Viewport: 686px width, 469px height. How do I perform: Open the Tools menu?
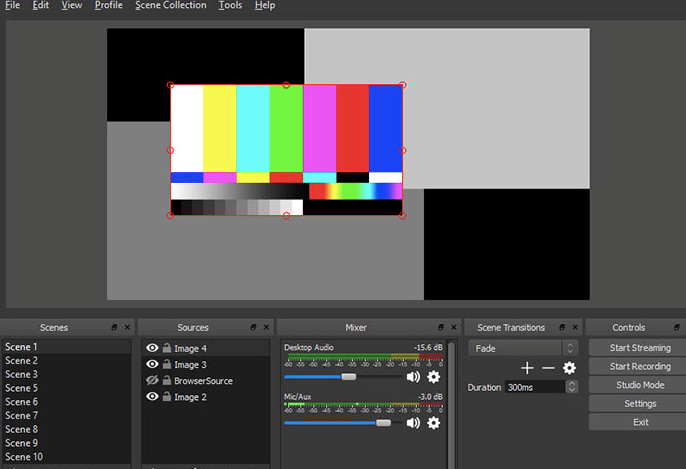tap(230, 5)
